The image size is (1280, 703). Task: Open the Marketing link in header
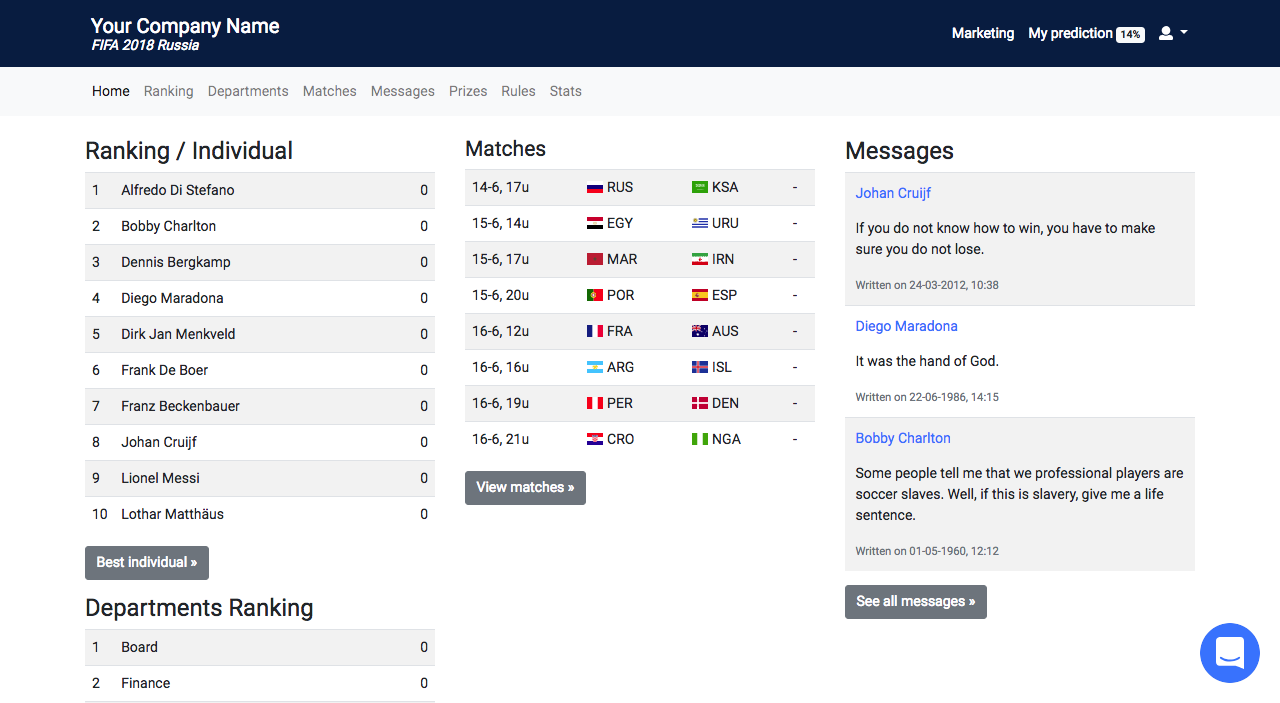982,33
